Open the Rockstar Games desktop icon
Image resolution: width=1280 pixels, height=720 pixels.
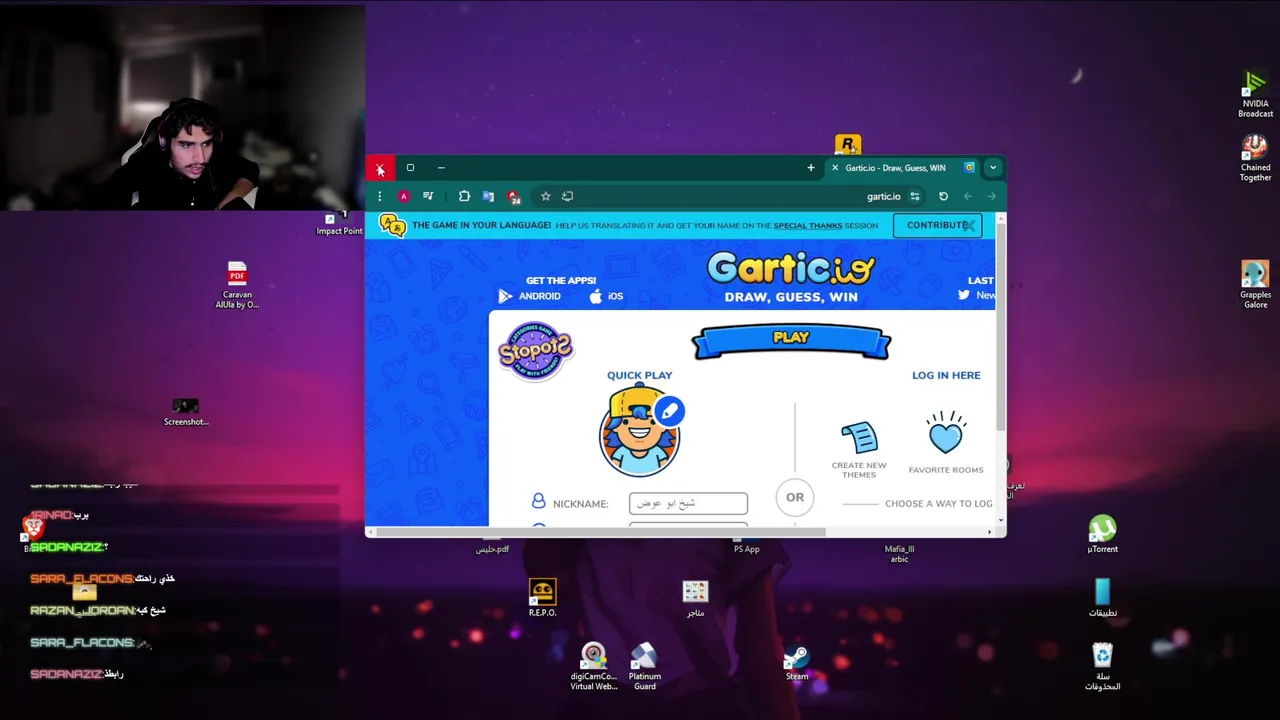pos(847,146)
